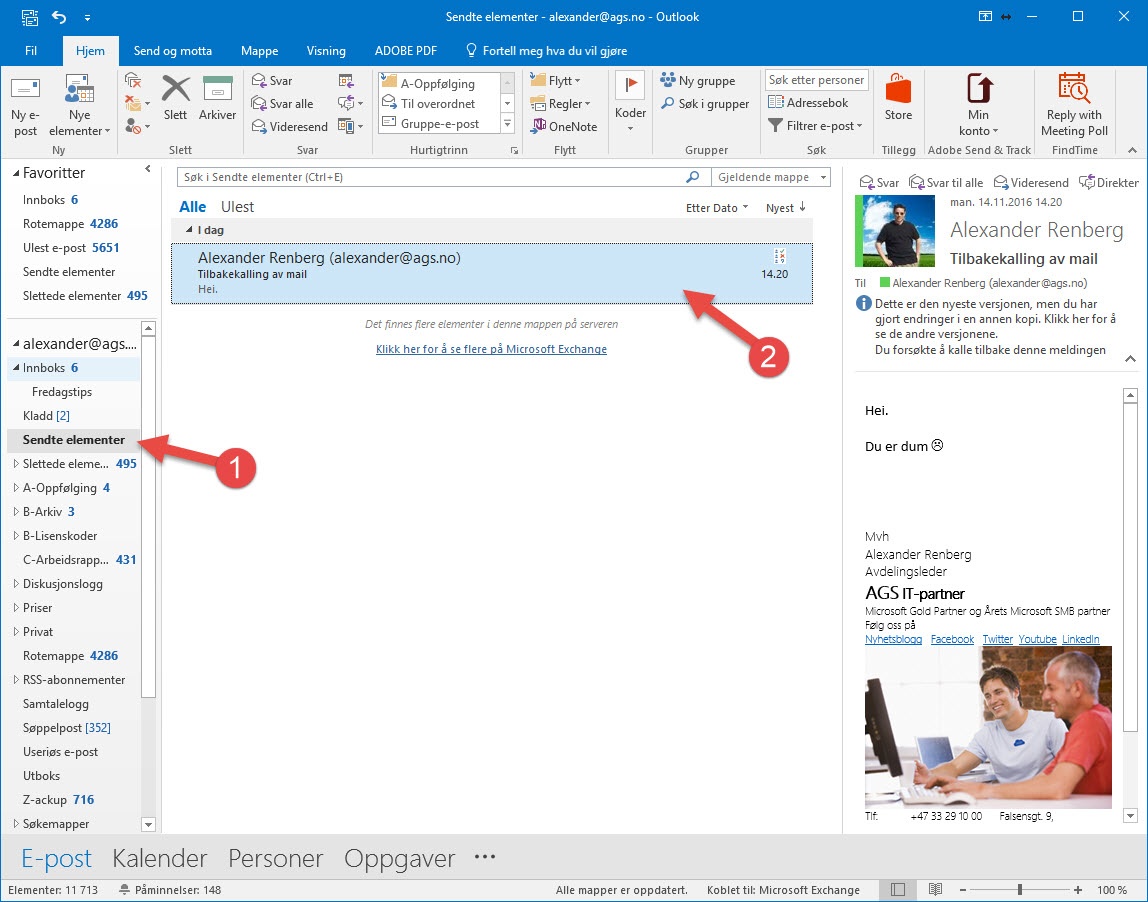The image size is (1148, 902).
Task: Toggle the Ulest unread filter
Action: [x=237, y=207]
